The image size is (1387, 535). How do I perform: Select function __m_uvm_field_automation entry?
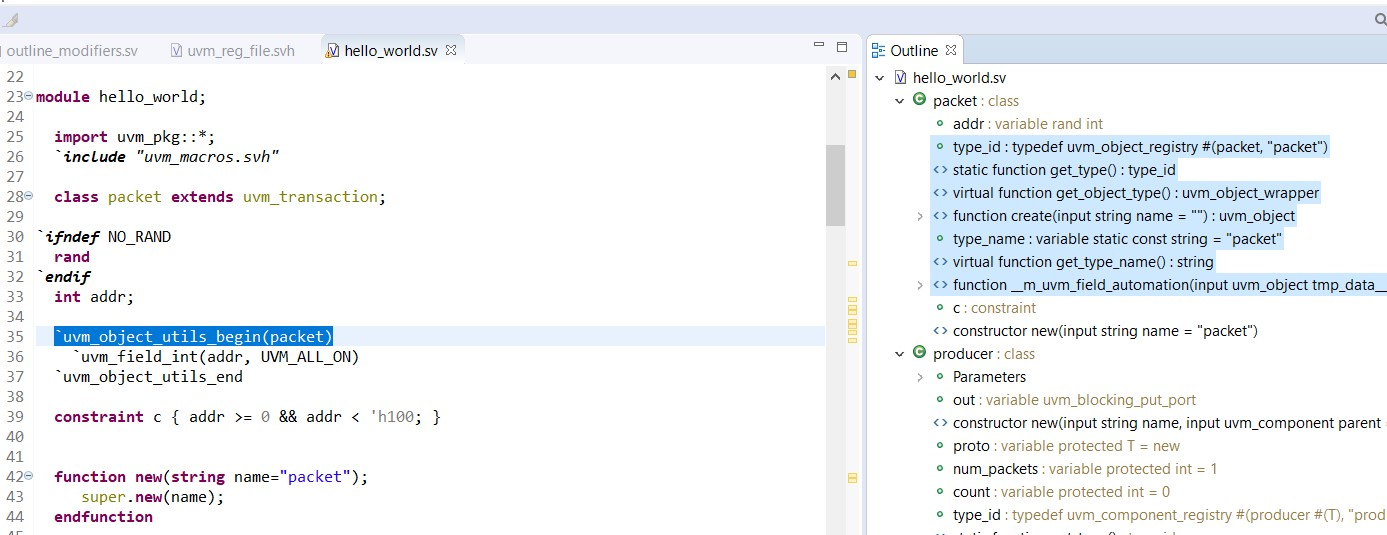click(x=1169, y=285)
